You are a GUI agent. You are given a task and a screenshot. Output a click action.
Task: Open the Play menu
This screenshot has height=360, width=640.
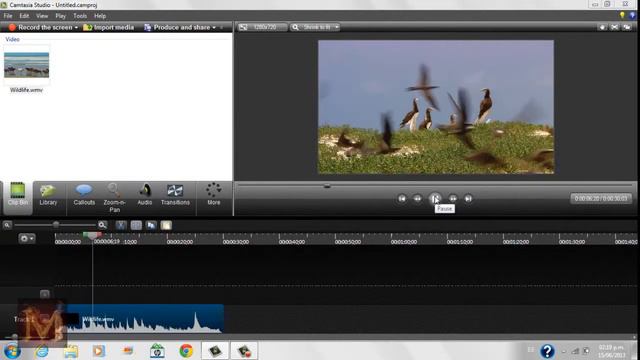(60, 16)
